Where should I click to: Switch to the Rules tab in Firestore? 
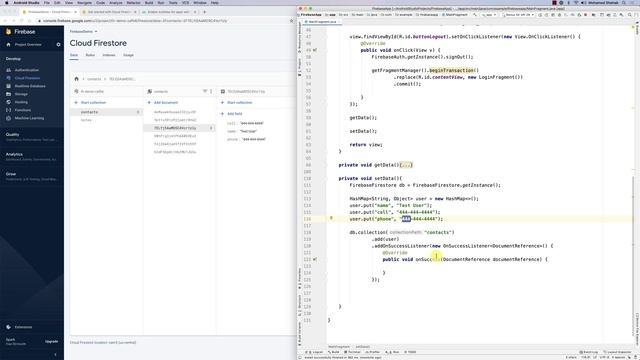tap(90, 55)
